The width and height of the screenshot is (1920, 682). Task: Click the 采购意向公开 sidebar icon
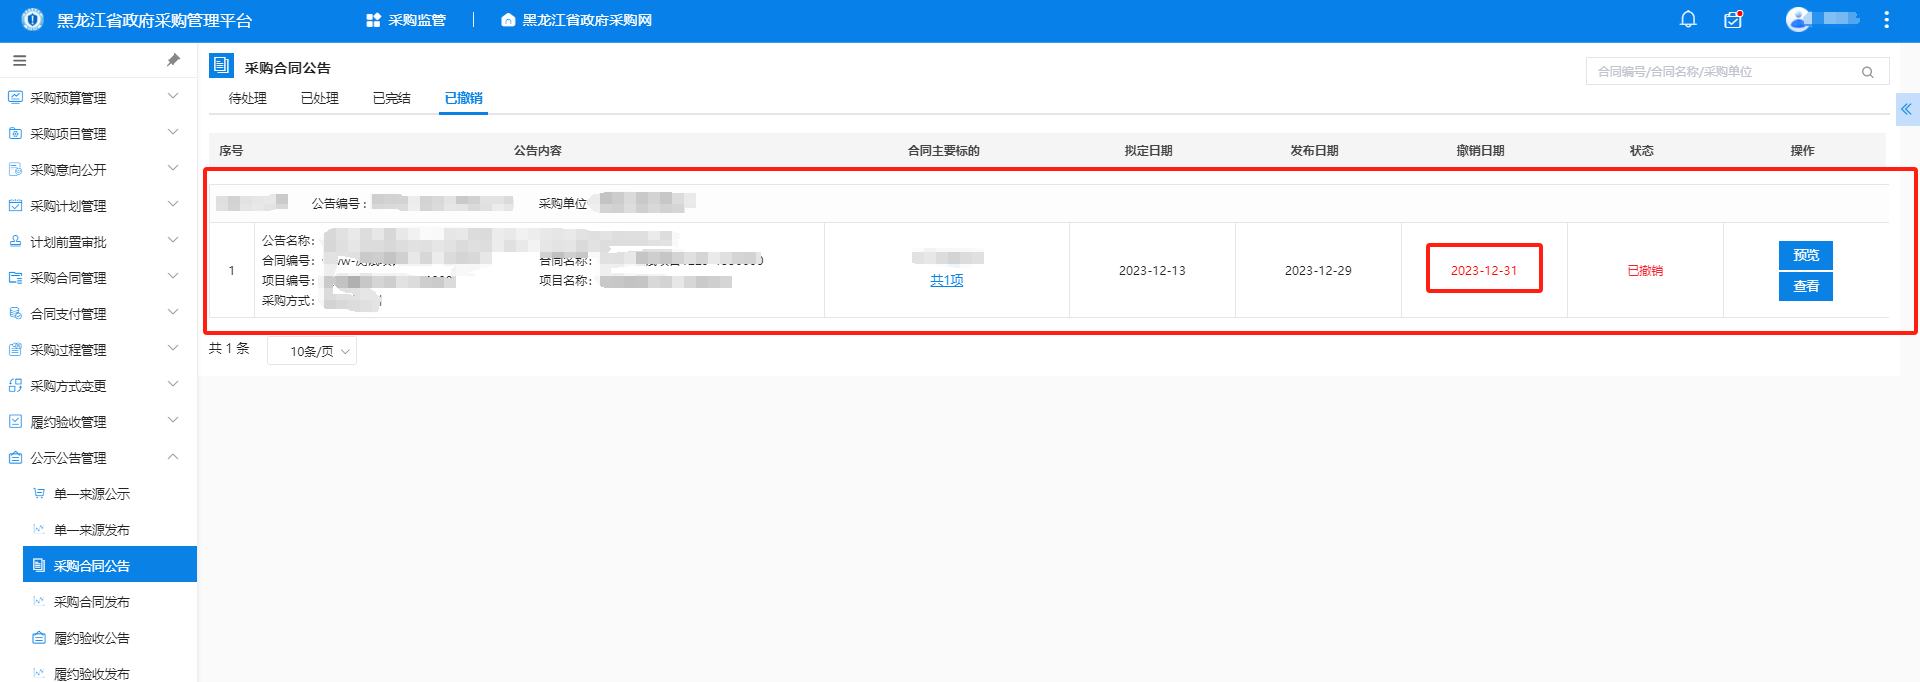click(15, 169)
